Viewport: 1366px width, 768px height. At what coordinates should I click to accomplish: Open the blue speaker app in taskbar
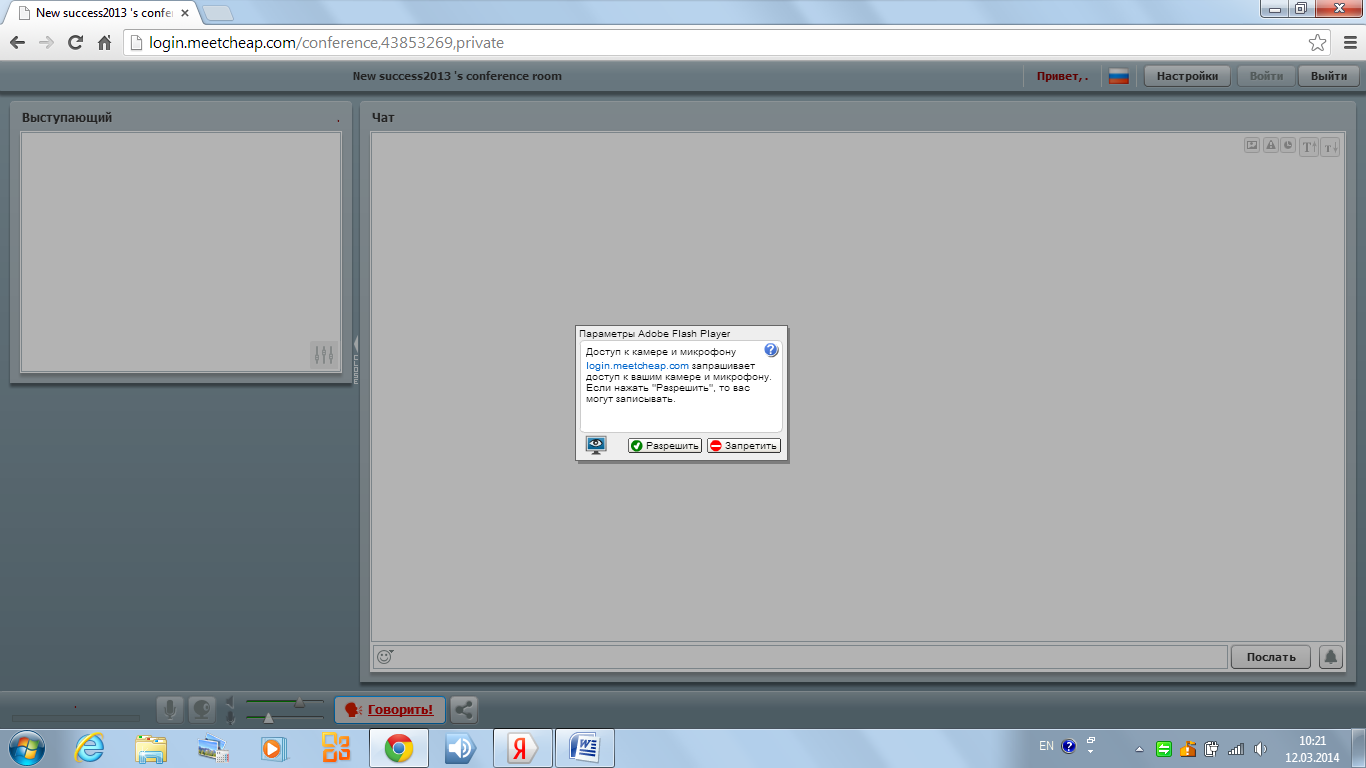(x=460, y=748)
